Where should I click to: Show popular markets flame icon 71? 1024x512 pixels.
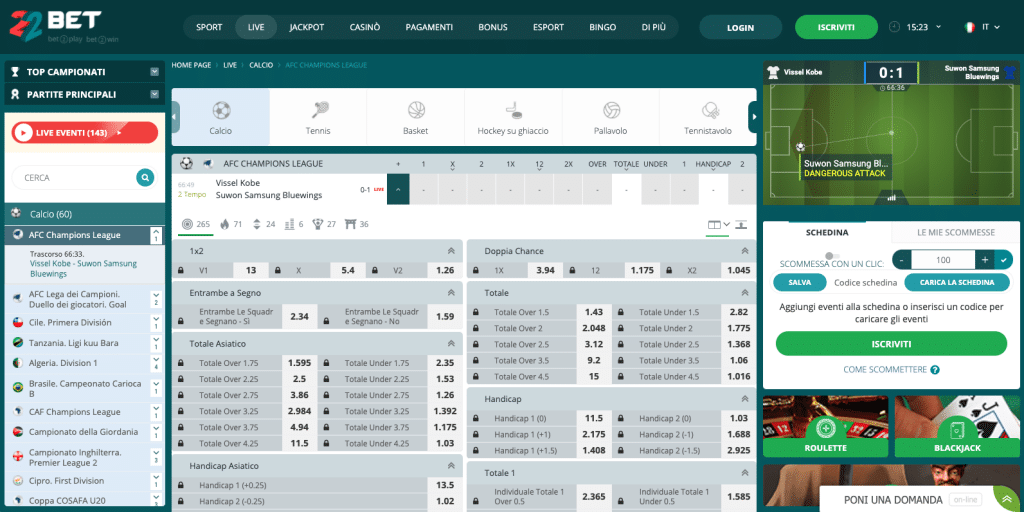point(225,224)
